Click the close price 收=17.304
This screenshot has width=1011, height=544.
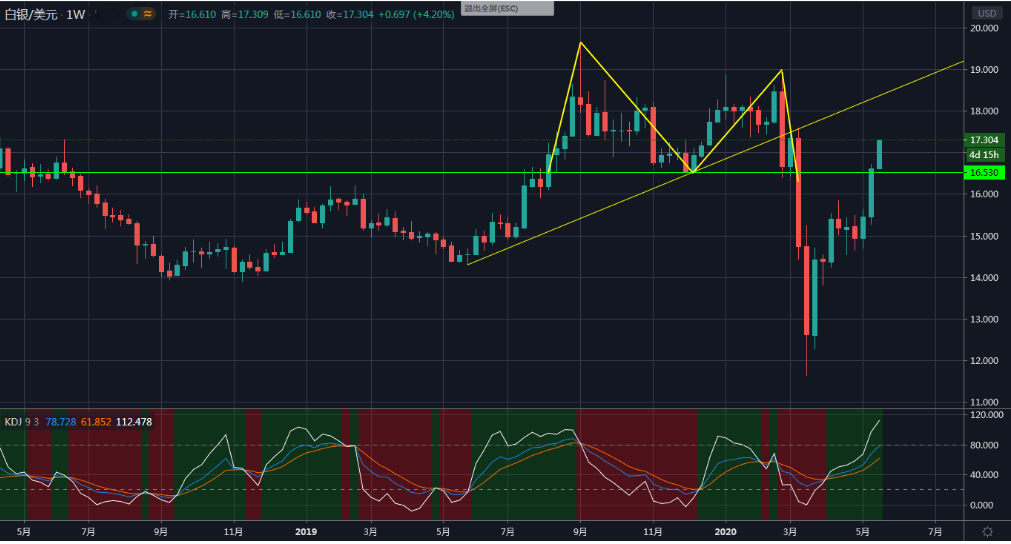point(349,14)
